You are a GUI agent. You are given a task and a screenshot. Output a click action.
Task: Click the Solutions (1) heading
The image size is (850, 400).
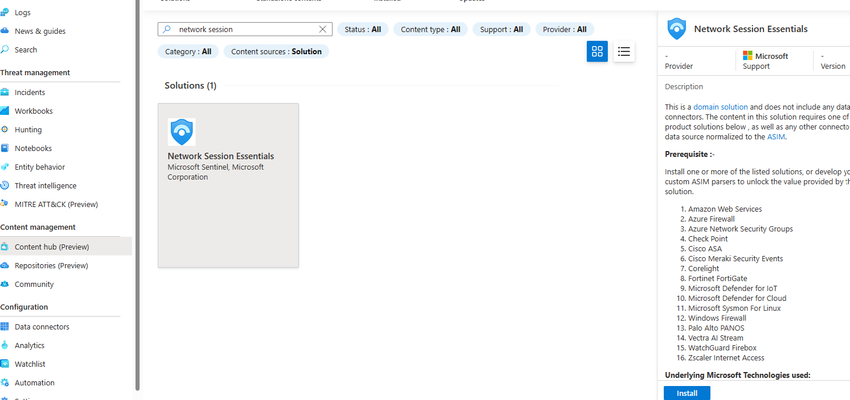(x=190, y=86)
